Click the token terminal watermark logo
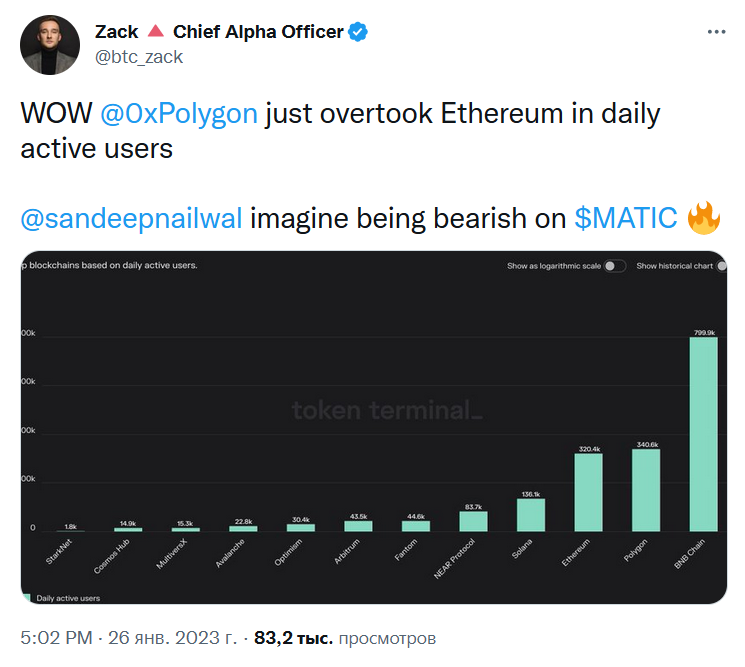Screen dimensions: 745x667 (x=386, y=410)
